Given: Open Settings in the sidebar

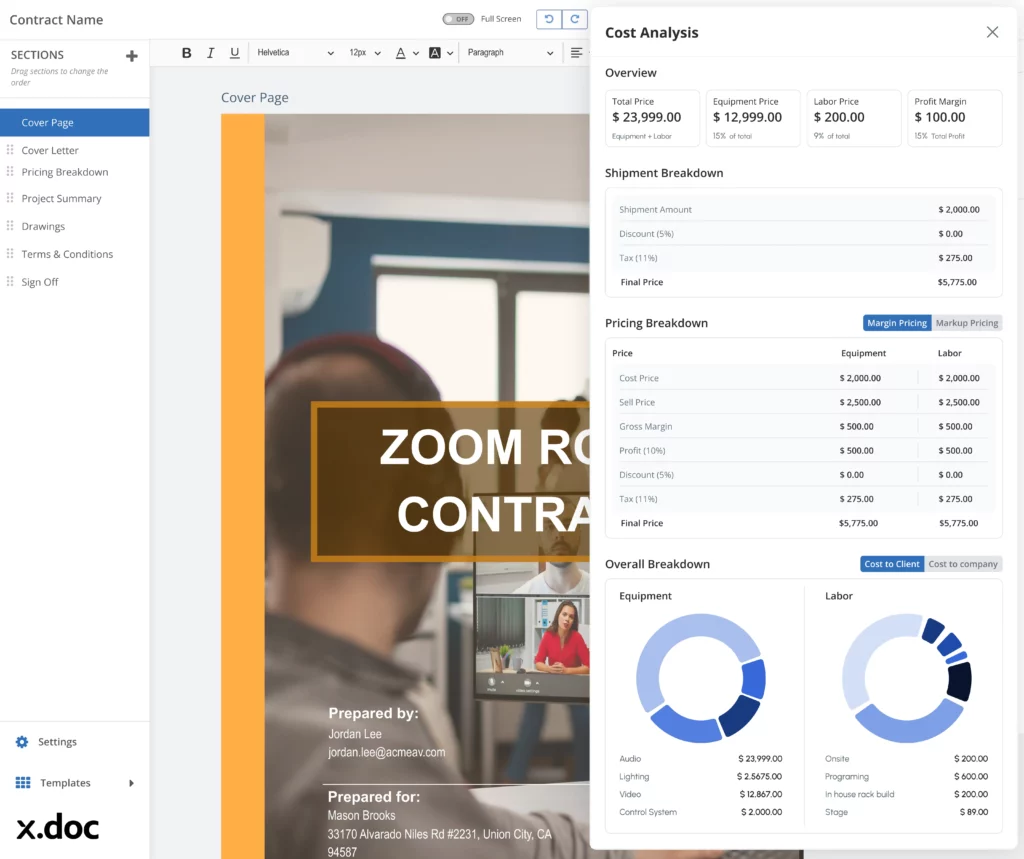Looking at the screenshot, I should click(x=57, y=742).
